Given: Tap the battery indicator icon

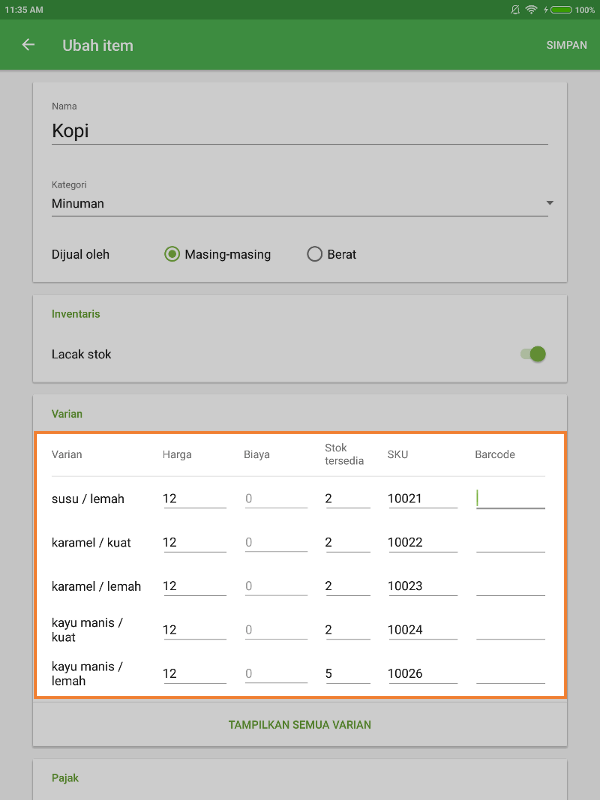Looking at the screenshot, I should [560, 9].
